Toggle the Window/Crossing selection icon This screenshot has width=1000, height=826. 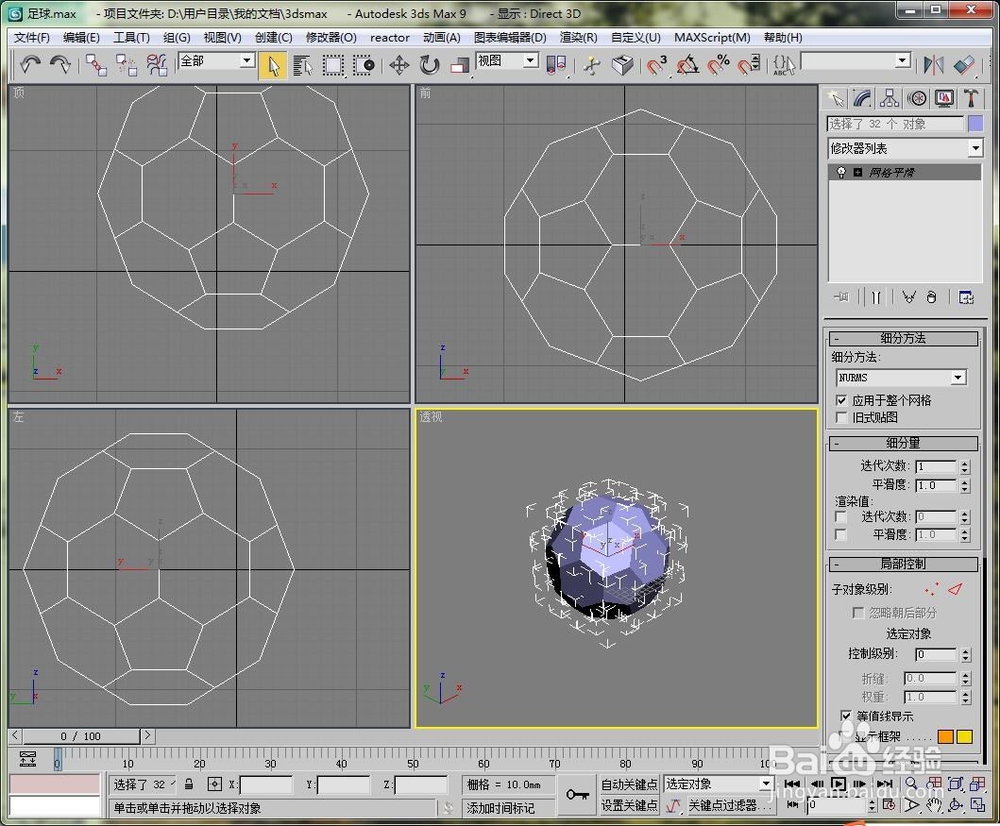(364, 66)
